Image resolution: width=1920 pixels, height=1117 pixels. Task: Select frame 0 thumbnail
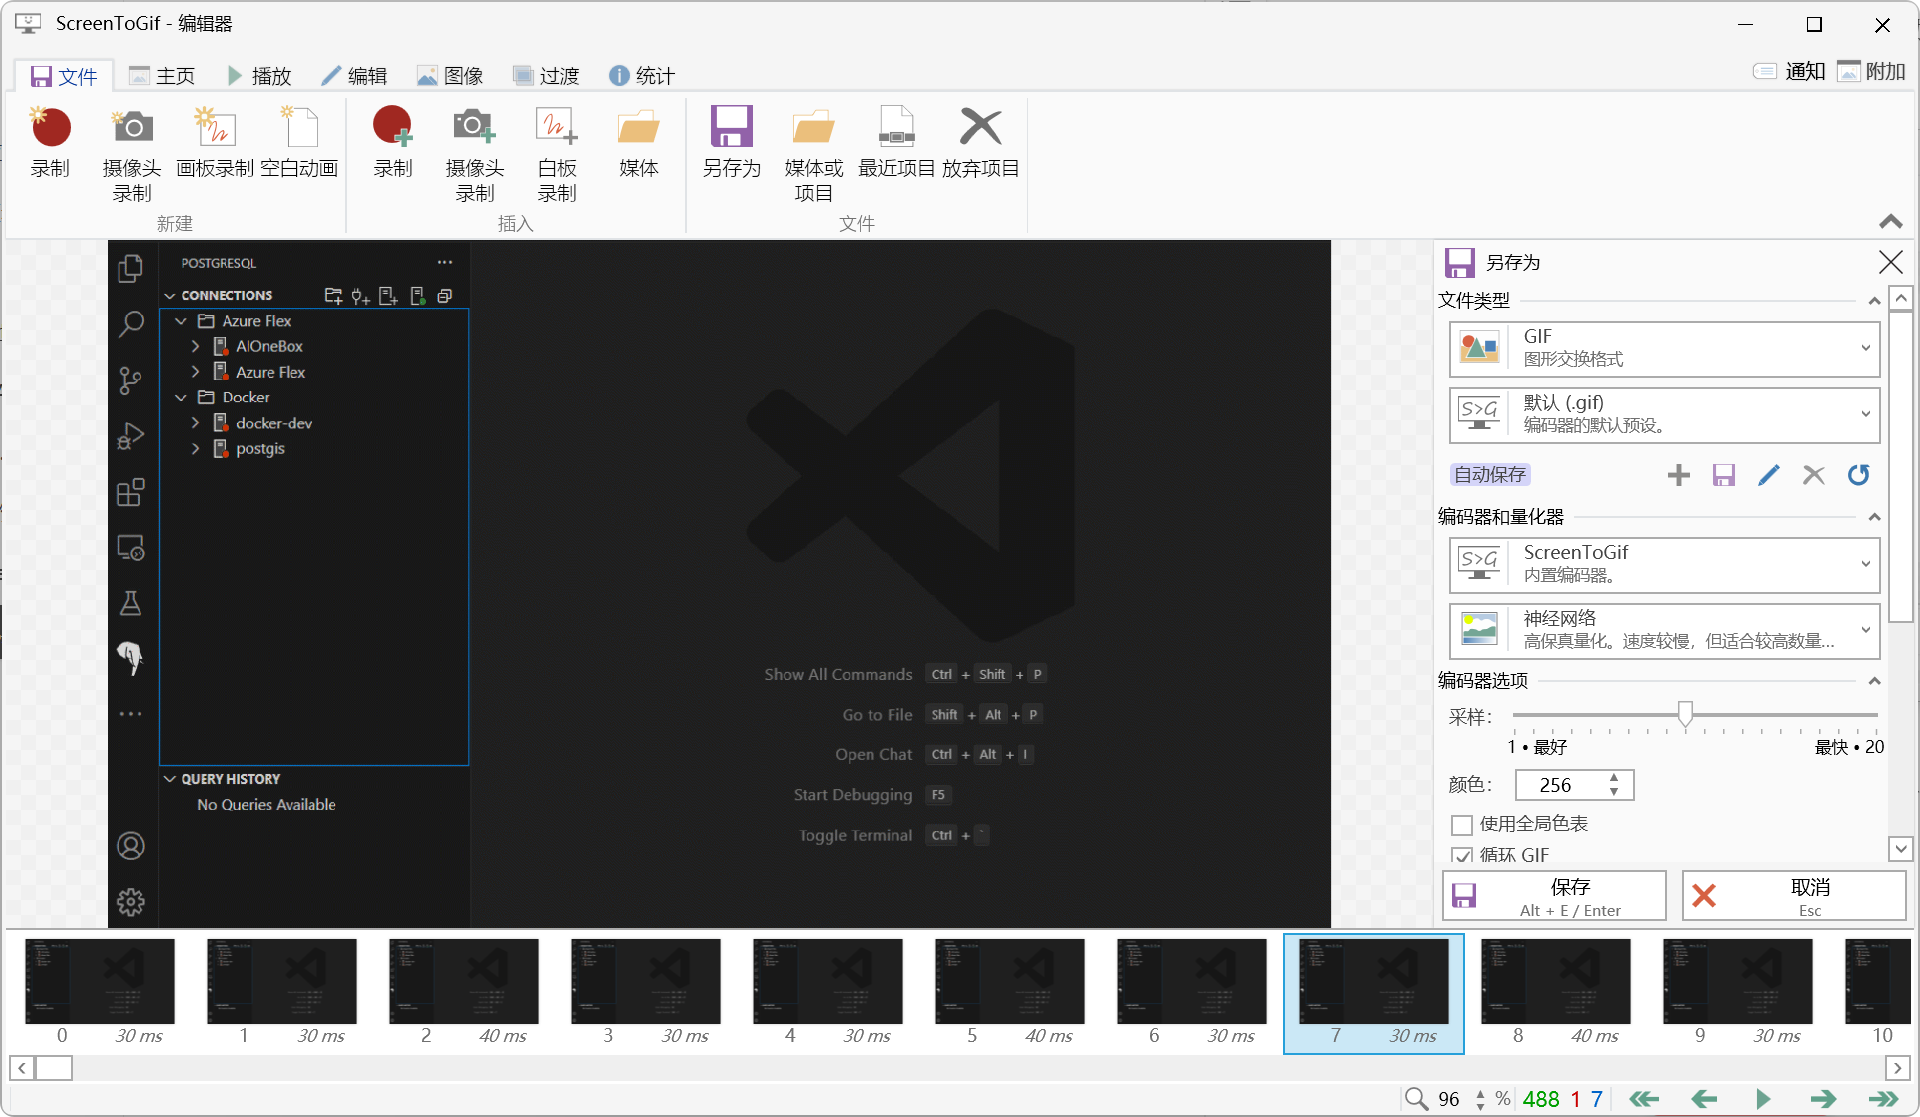pos(99,994)
